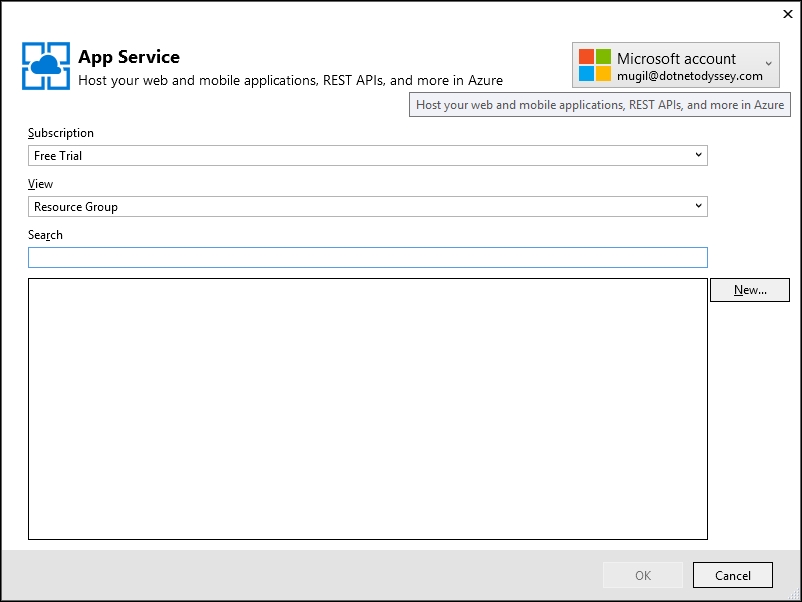The image size is (802, 602).
Task: Click the tooltip about hosting applications
Action: 599,105
